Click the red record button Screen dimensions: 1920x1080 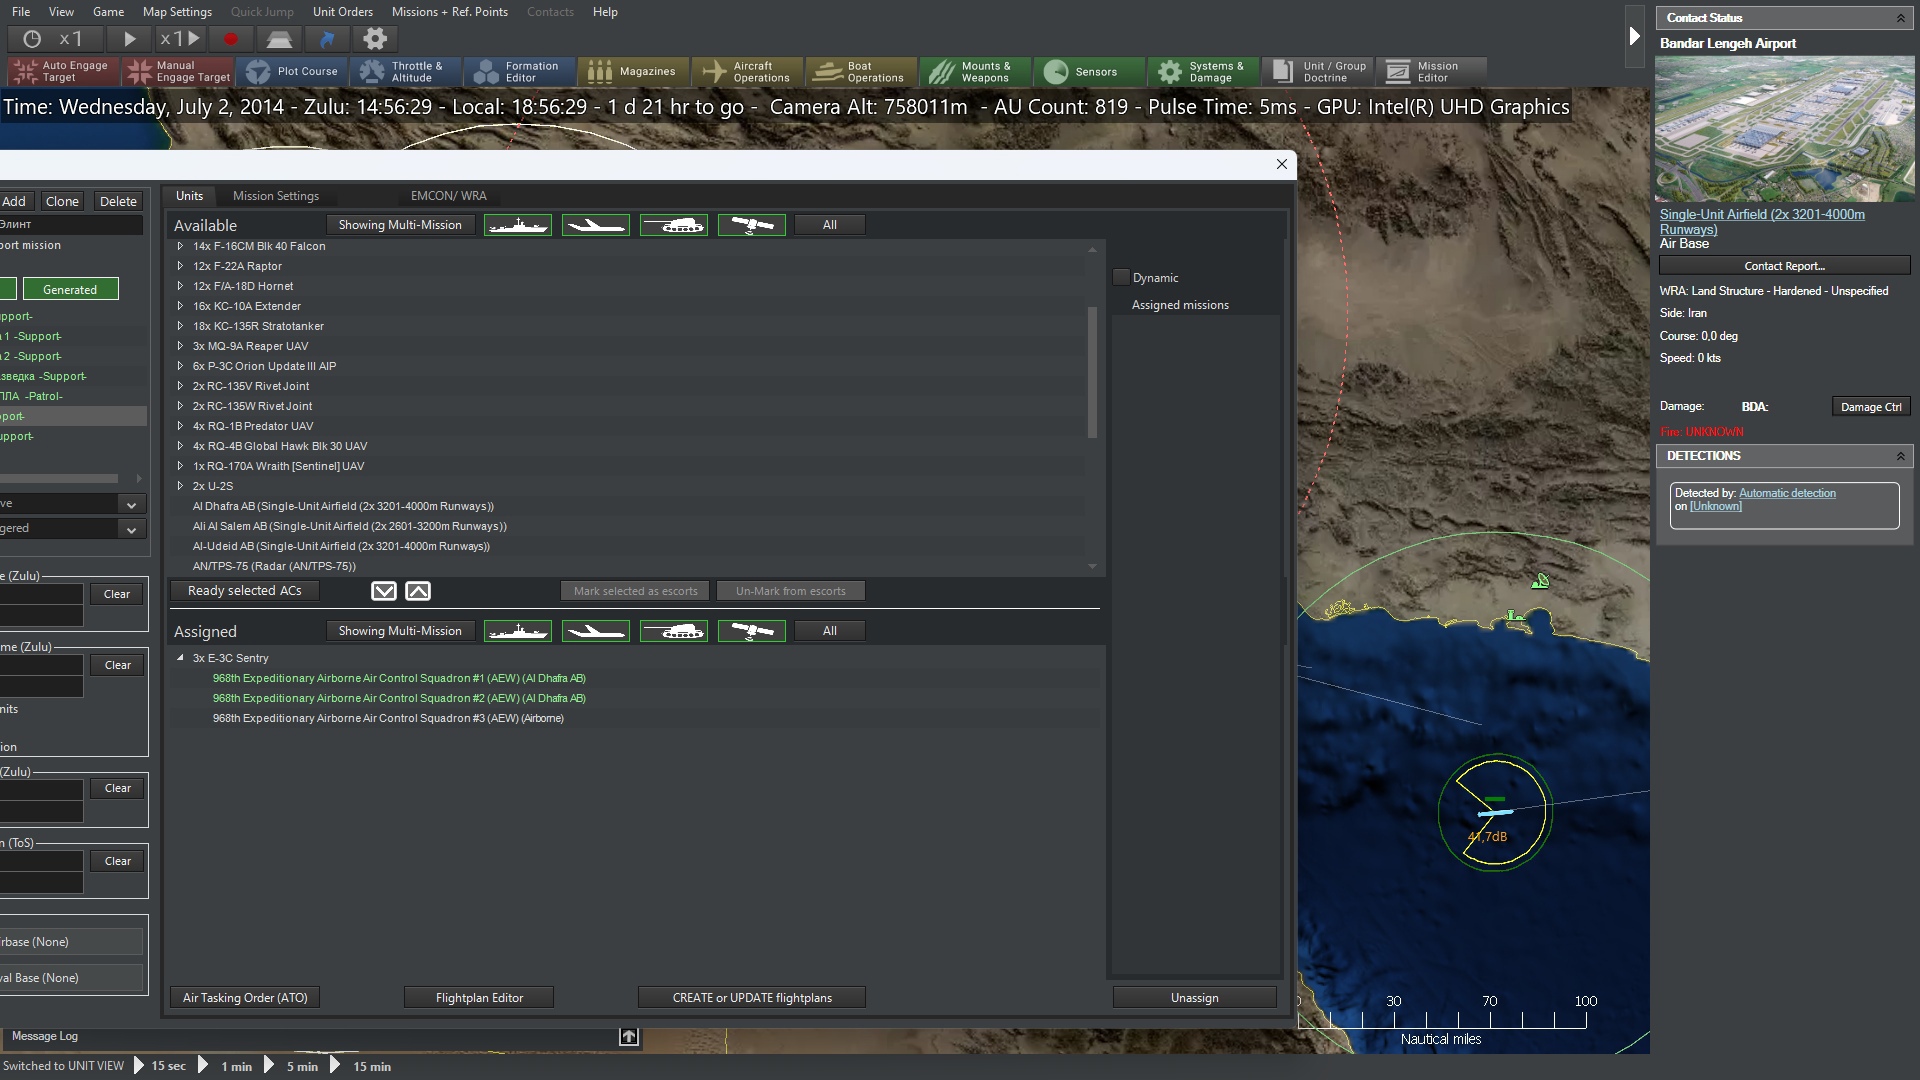click(x=231, y=39)
